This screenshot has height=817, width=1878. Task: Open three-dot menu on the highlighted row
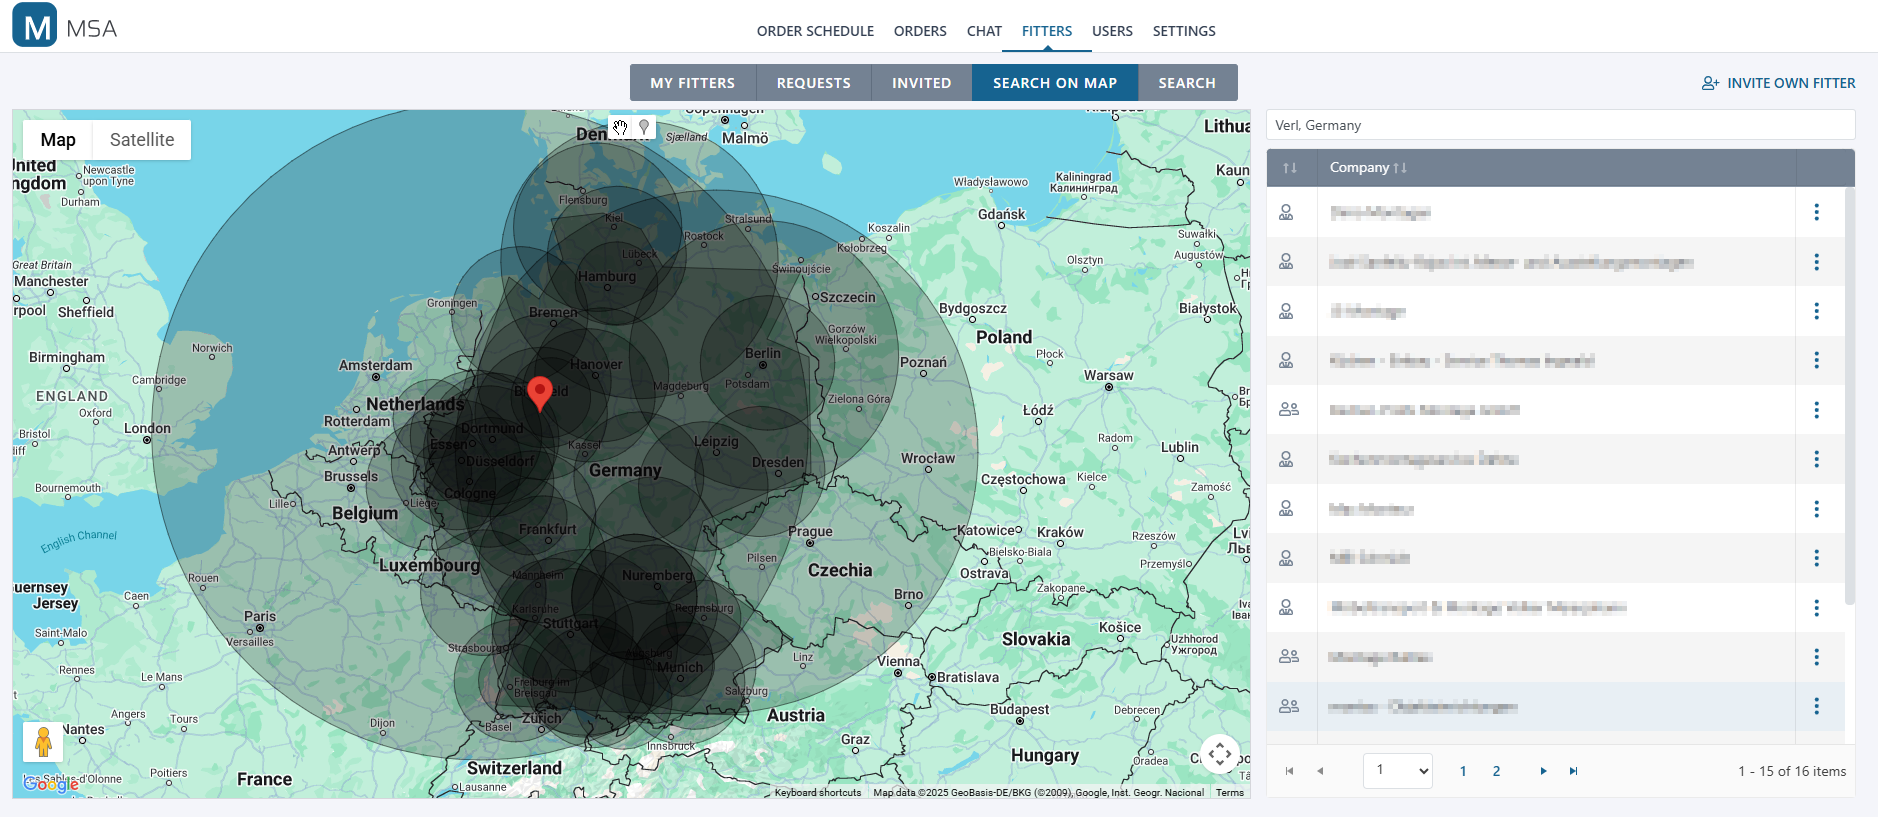point(1816,707)
